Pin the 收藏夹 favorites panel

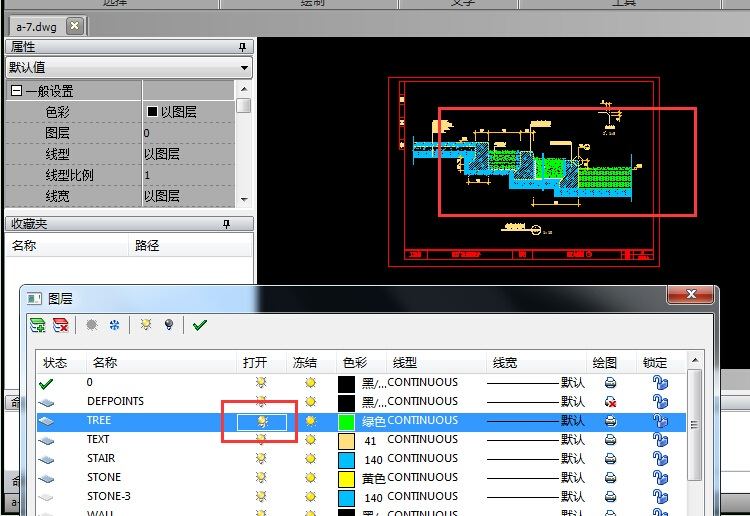(226, 224)
